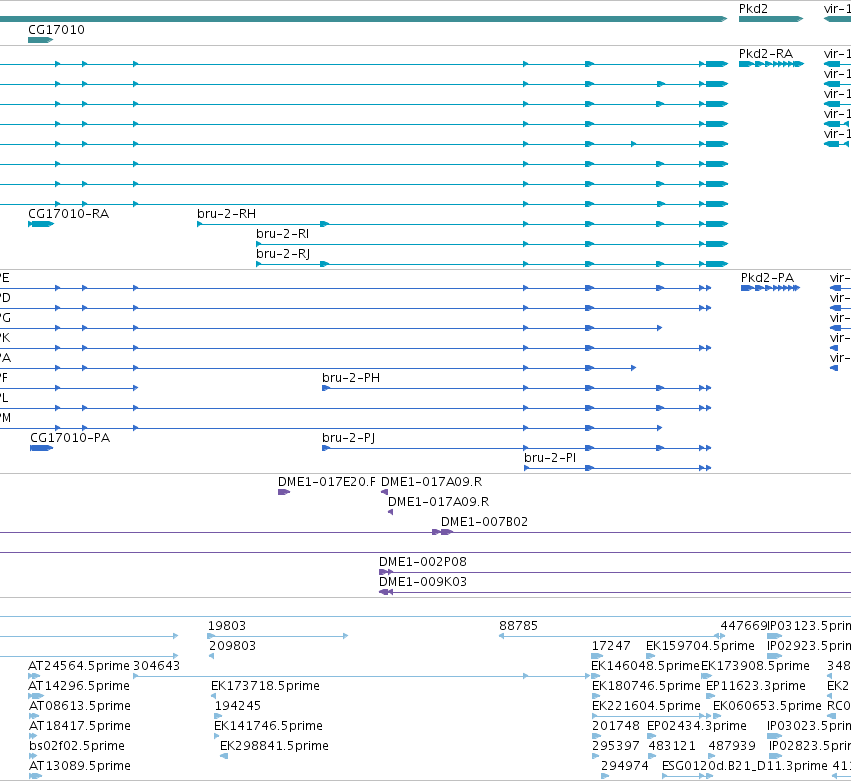This screenshot has width=851, height=781.
Task: Click the Pkd2-RA transcript label
Action: pyautogui.click(x=766, y=54)
